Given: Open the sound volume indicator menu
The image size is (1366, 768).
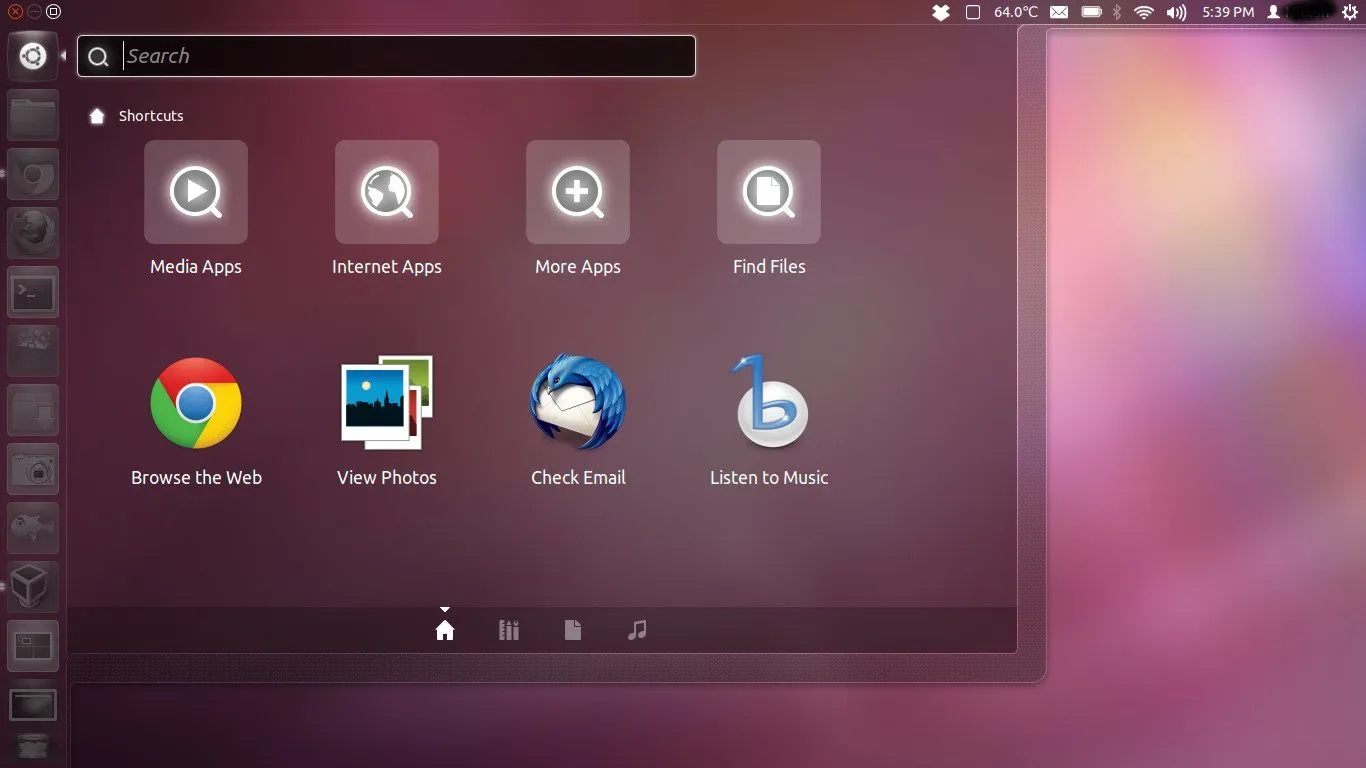Looking at the screenshot, I should tap(1177, 12).
